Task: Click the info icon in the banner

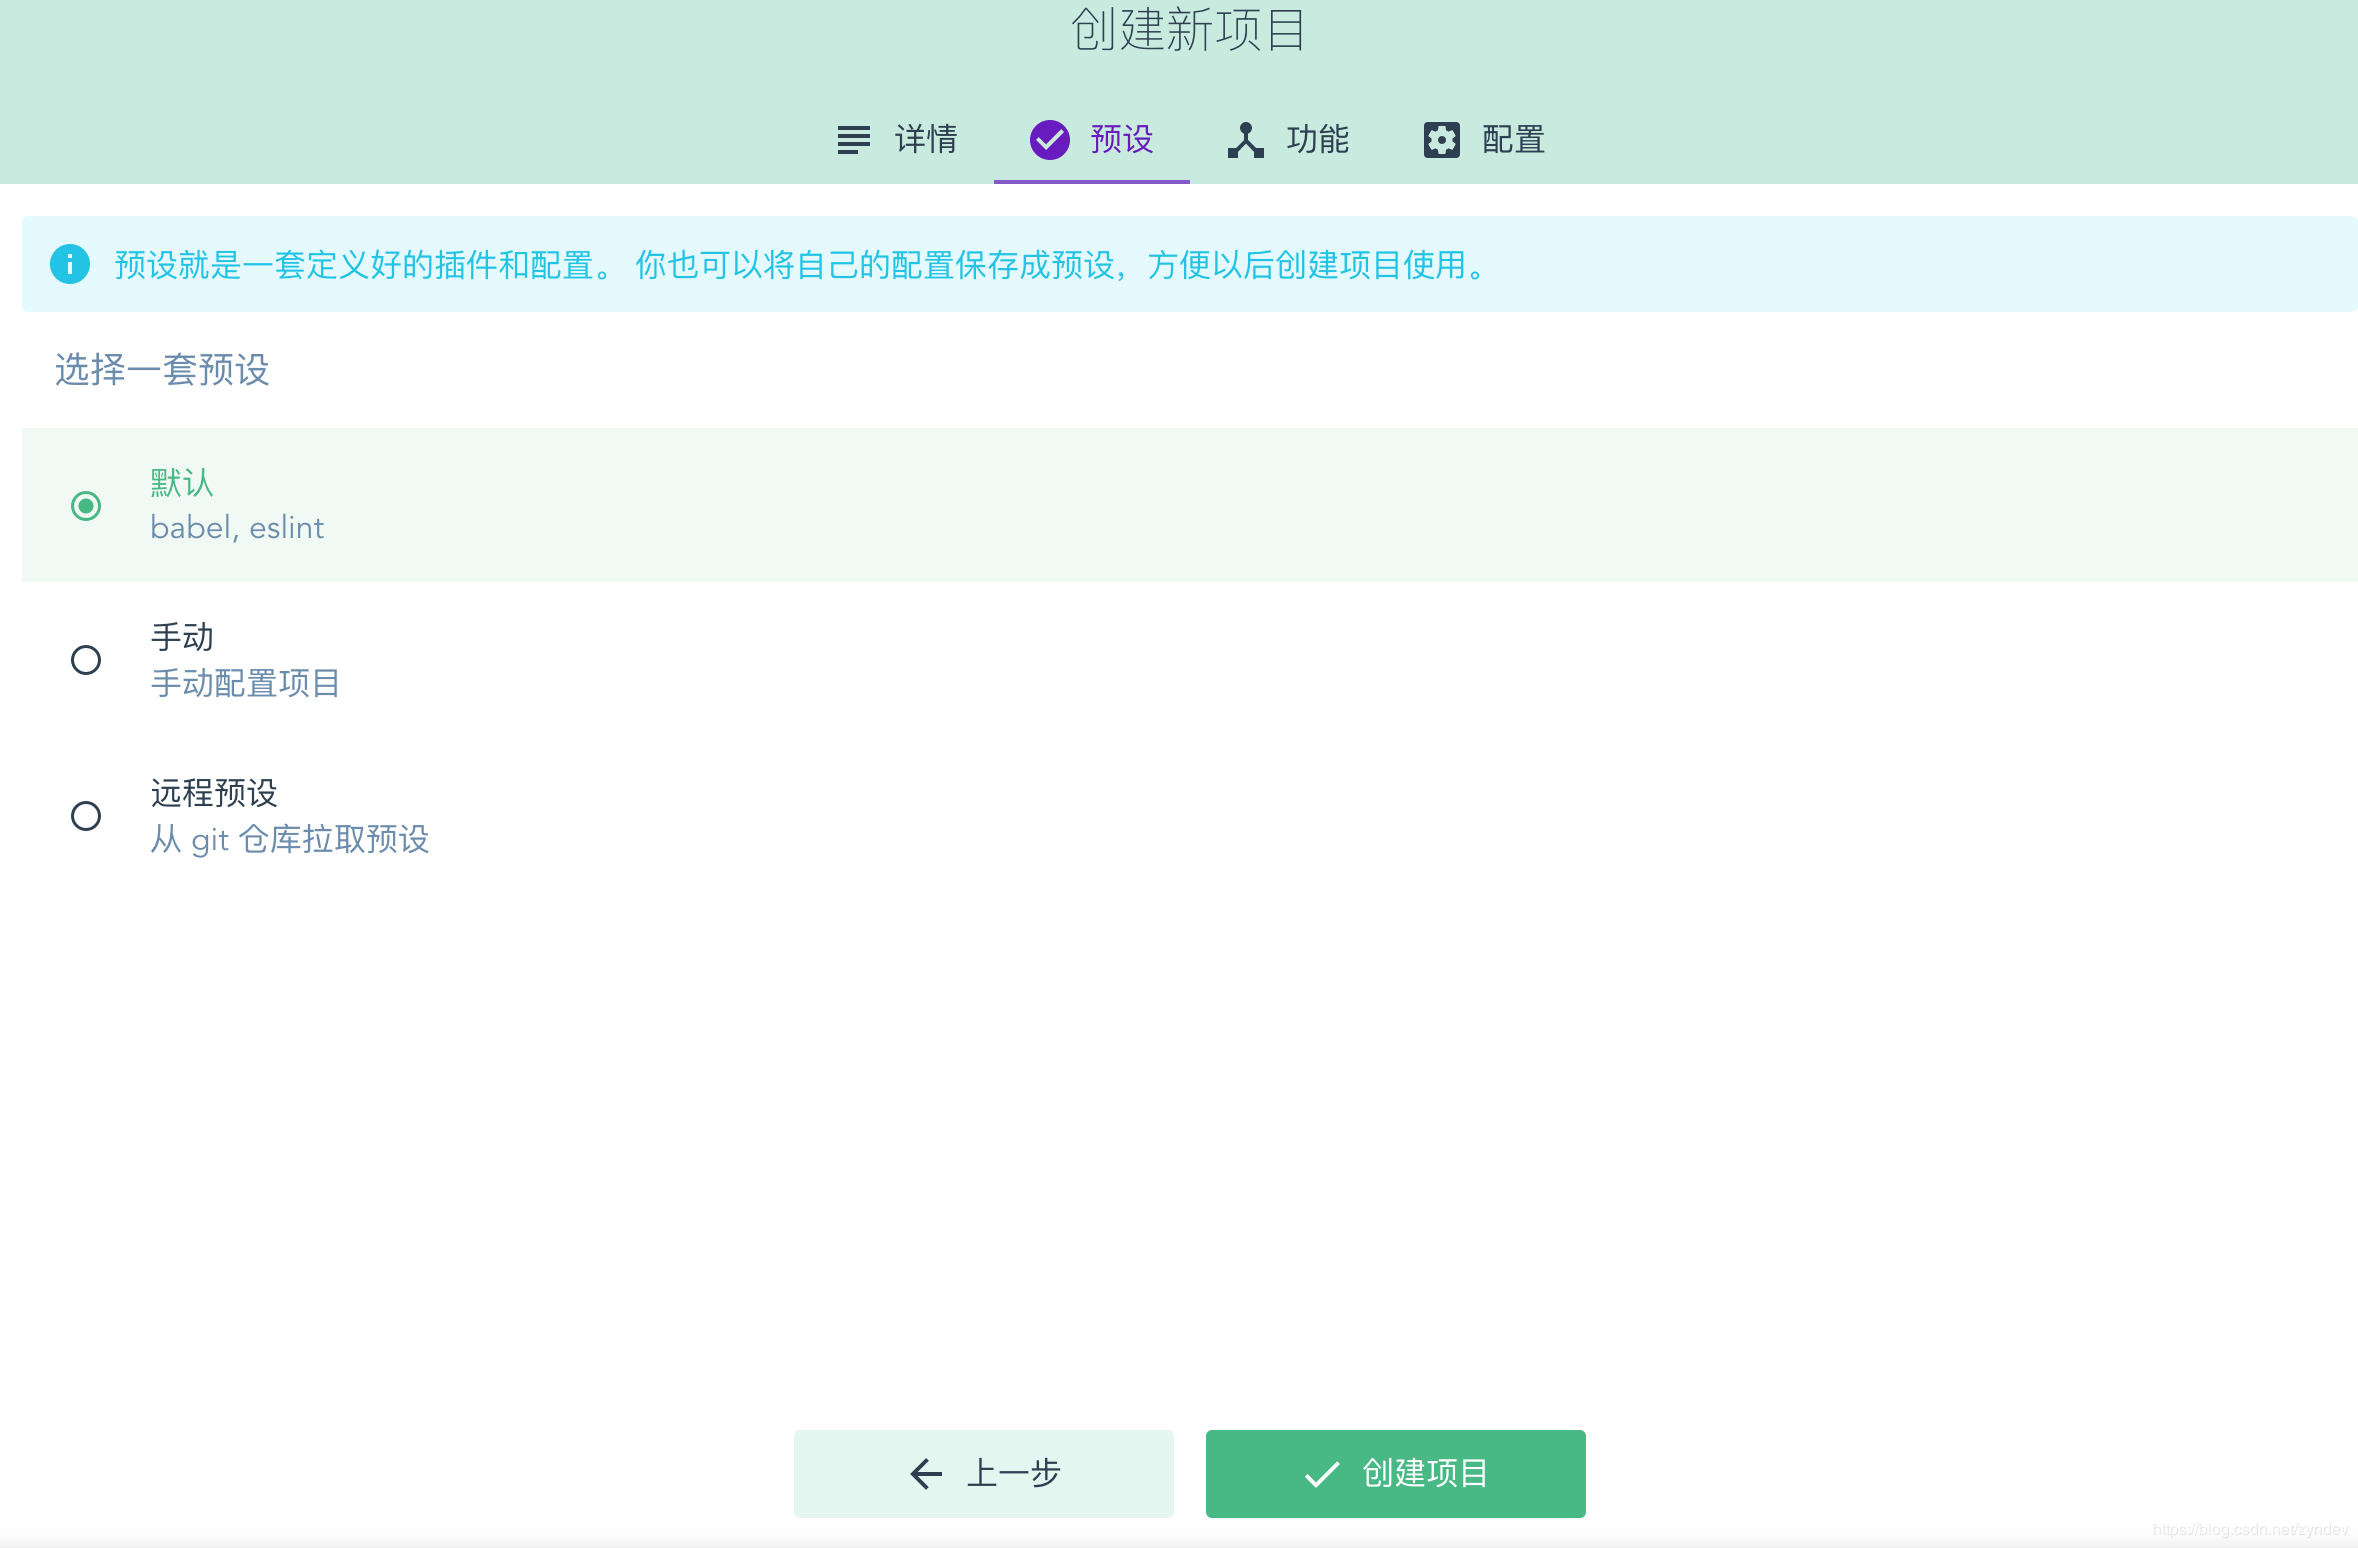Action: point(69,265)
